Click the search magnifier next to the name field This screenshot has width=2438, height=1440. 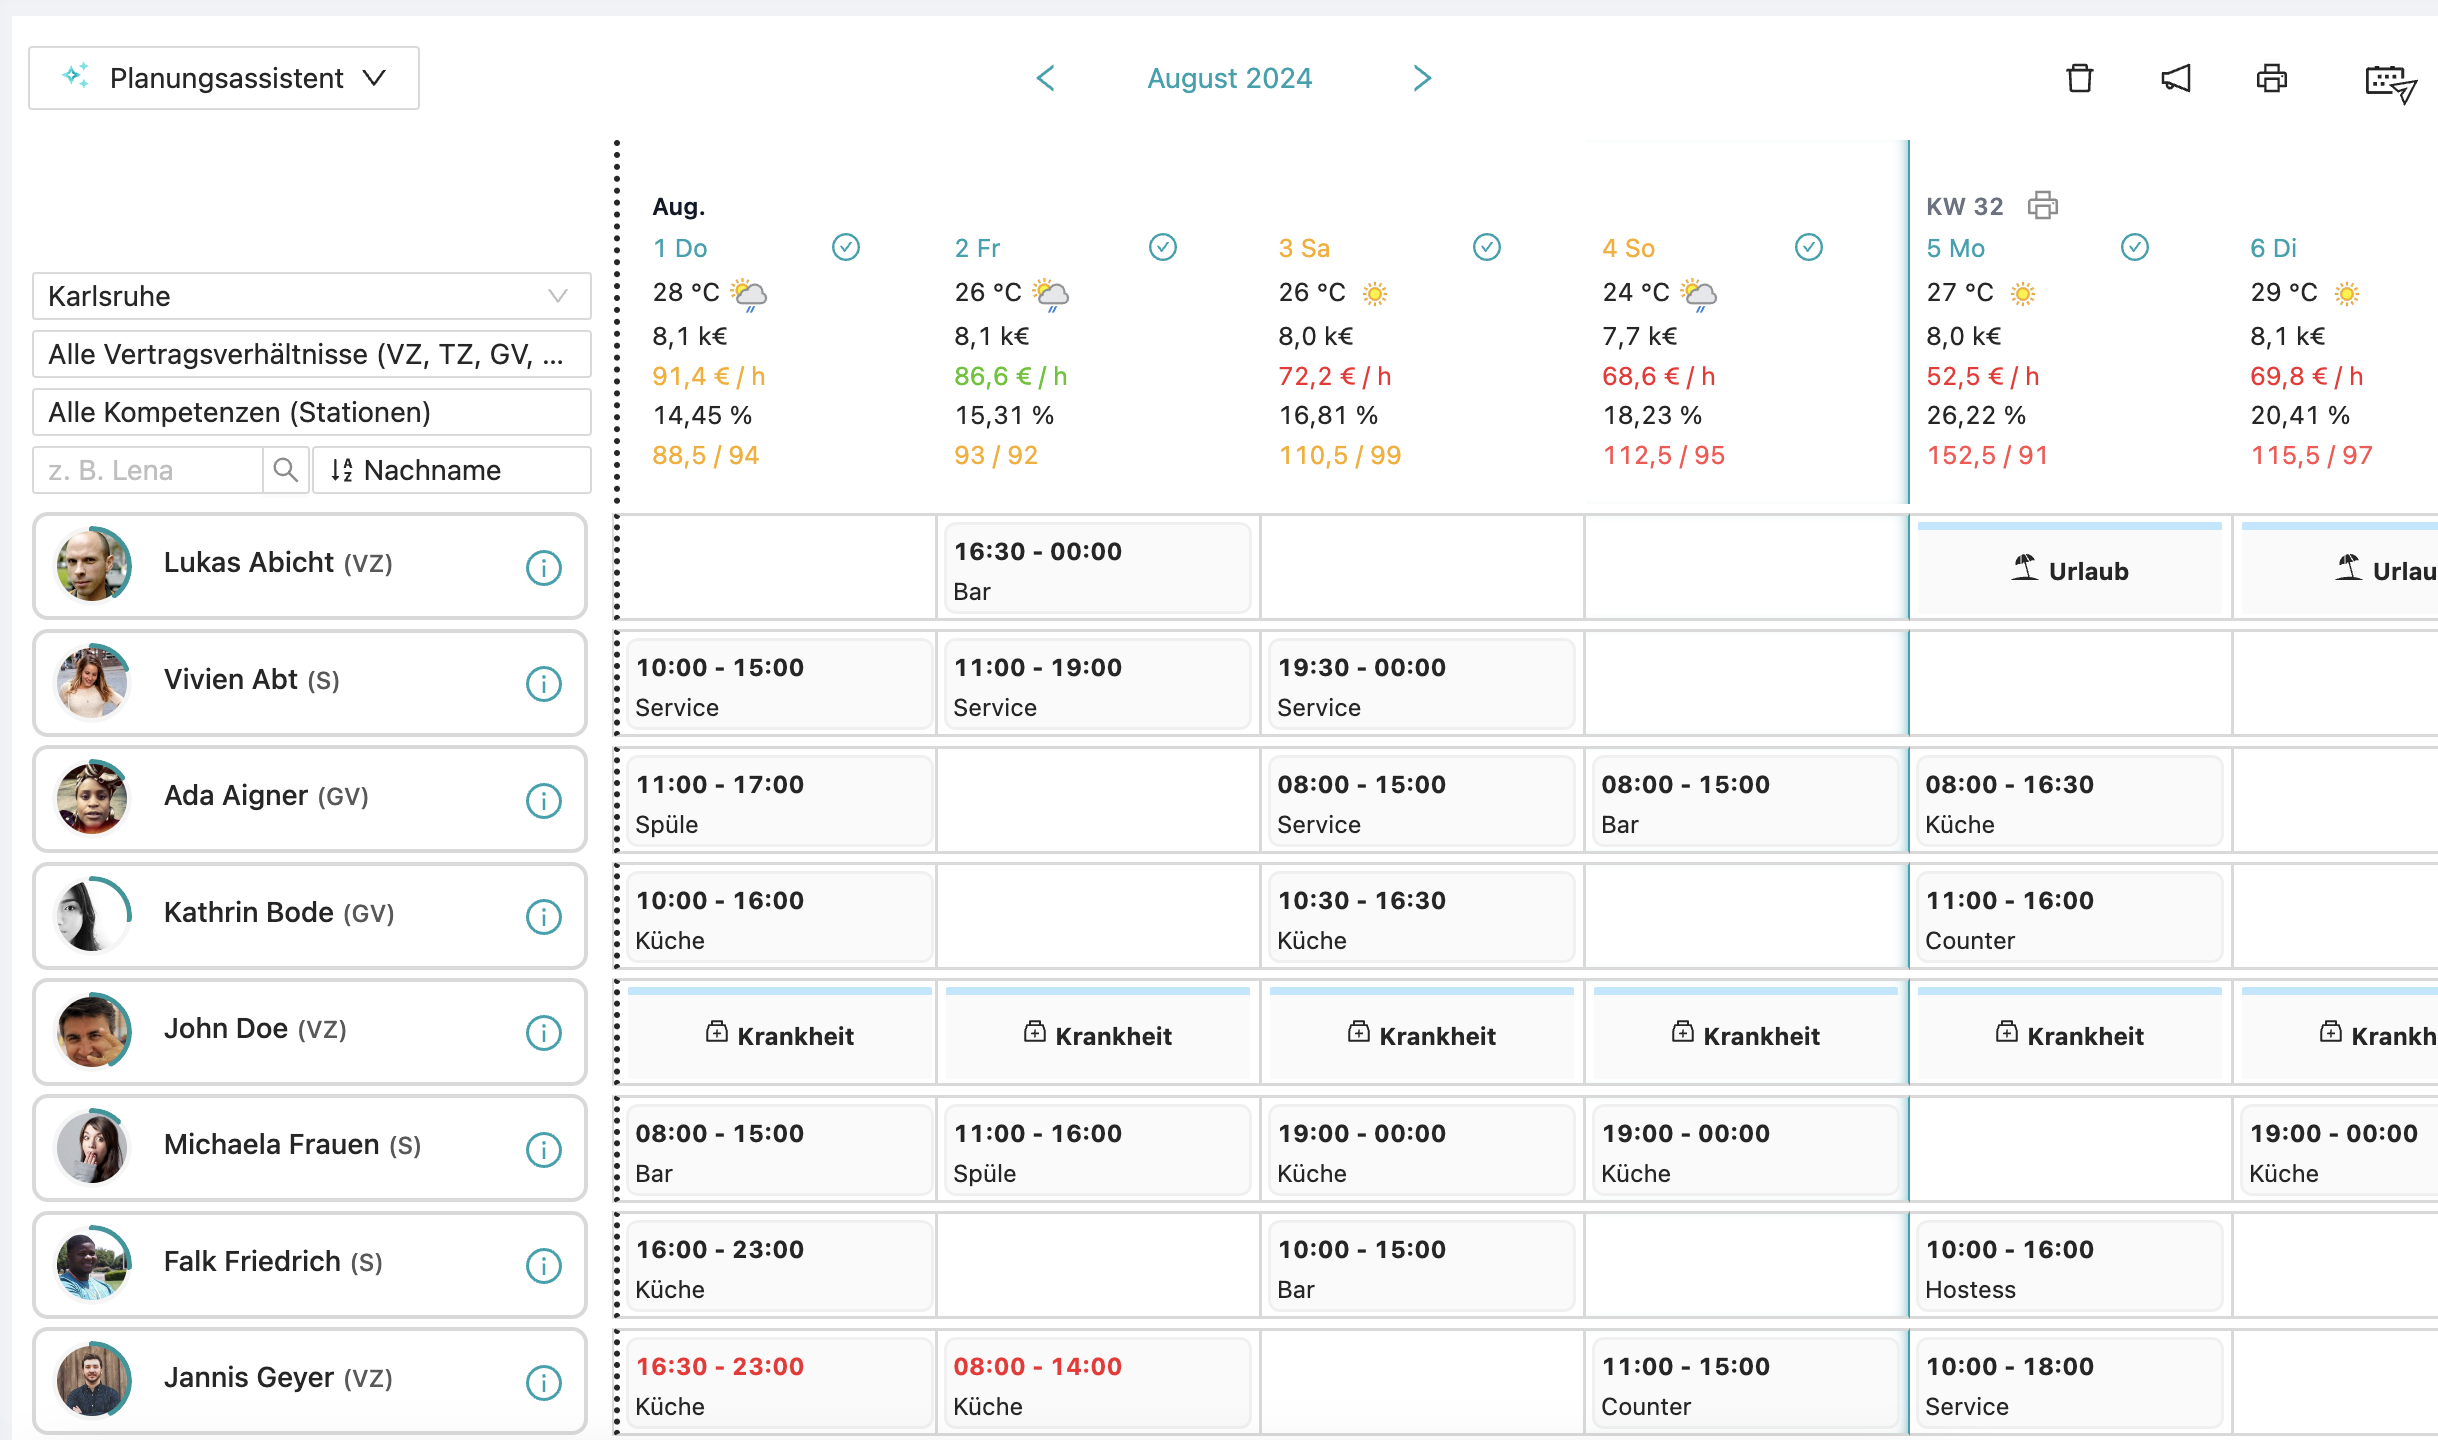pyautogui.click(x=285, y=470)
